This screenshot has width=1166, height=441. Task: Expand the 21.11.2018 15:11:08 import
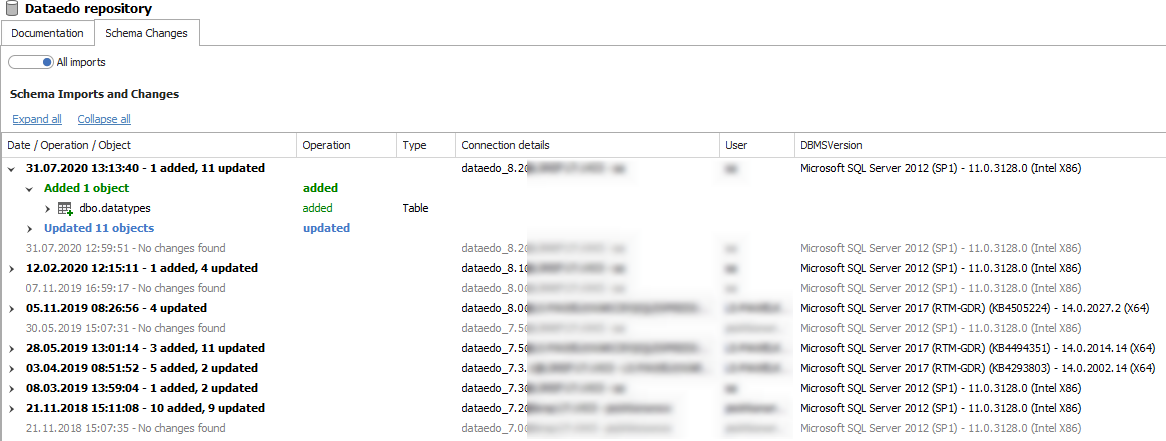click(12, 408)
